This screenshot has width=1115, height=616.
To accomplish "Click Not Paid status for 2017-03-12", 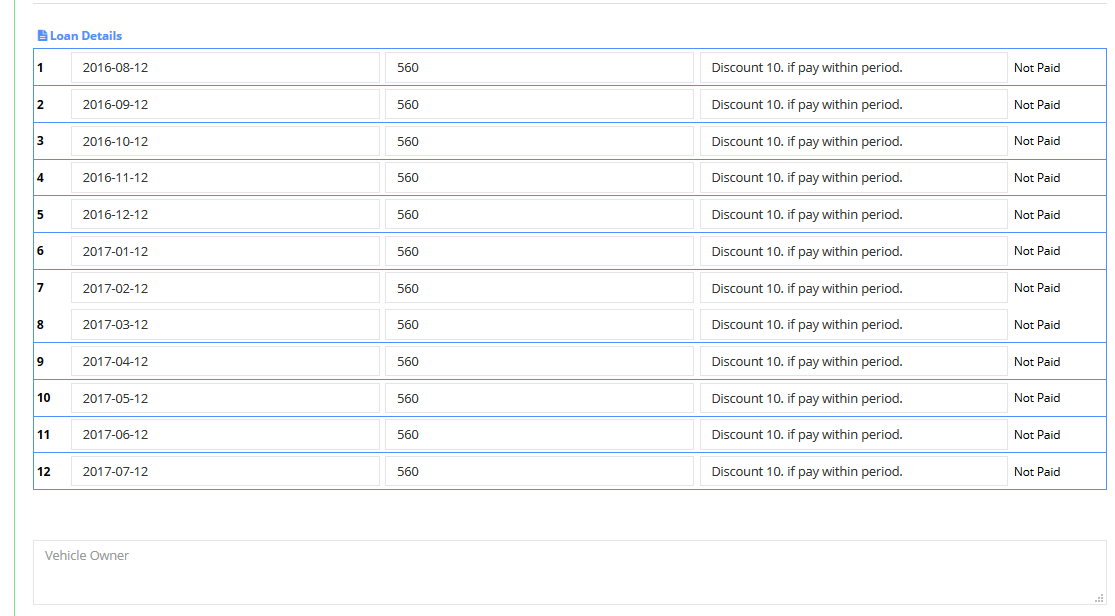I will (1037, 324).
